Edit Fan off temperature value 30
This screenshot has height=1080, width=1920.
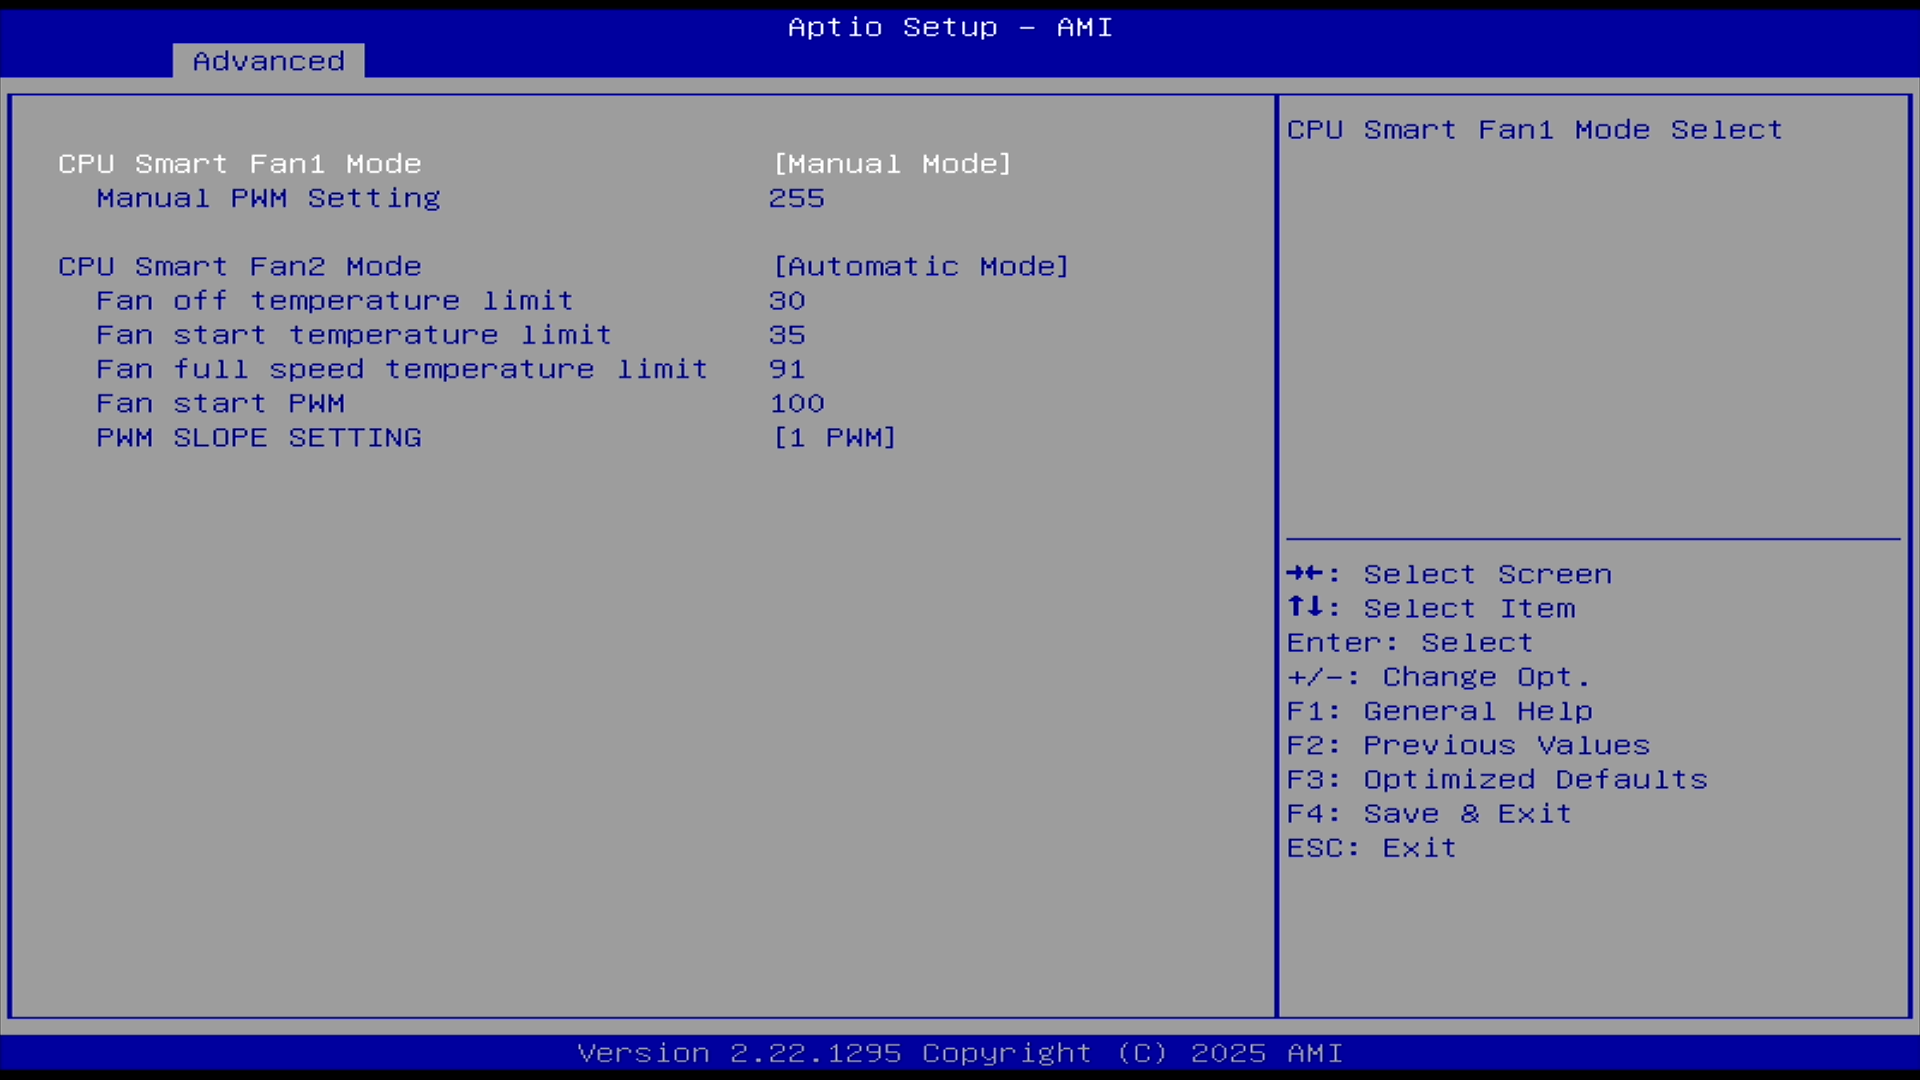tap(787, 301)
